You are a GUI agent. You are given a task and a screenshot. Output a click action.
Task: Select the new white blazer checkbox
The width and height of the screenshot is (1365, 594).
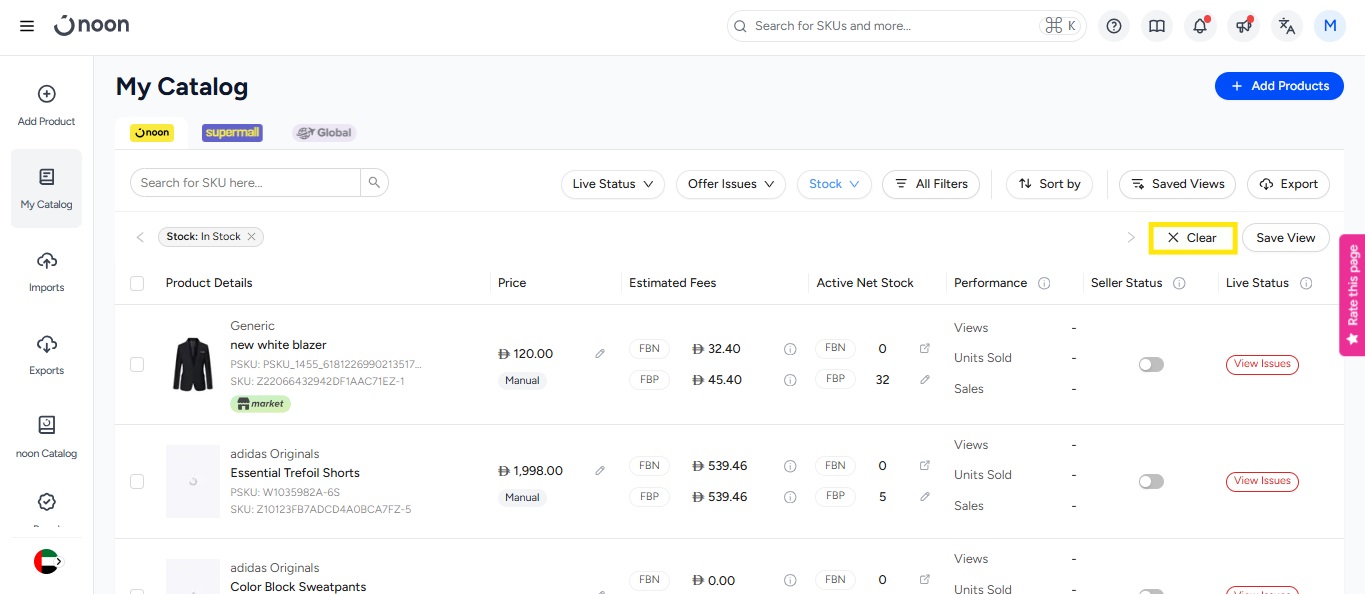pyautogui.click(x=137, y=365)
